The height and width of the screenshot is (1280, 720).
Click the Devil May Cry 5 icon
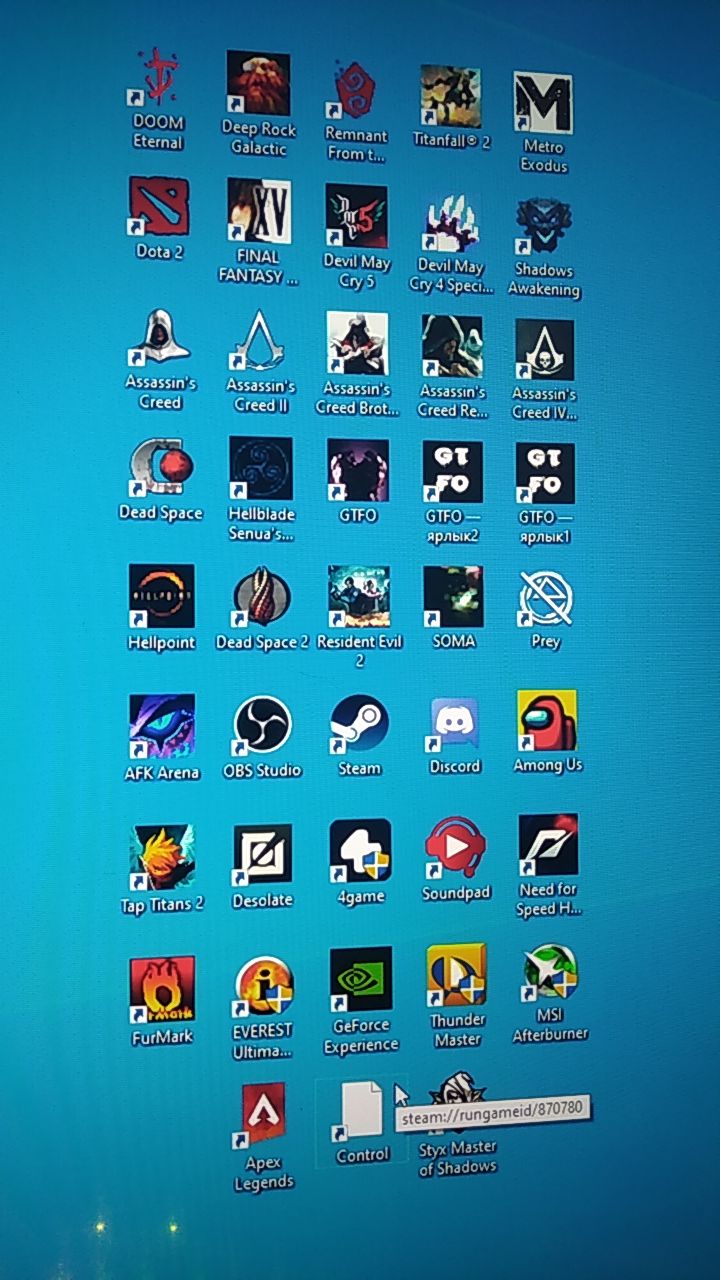(356, 216)
